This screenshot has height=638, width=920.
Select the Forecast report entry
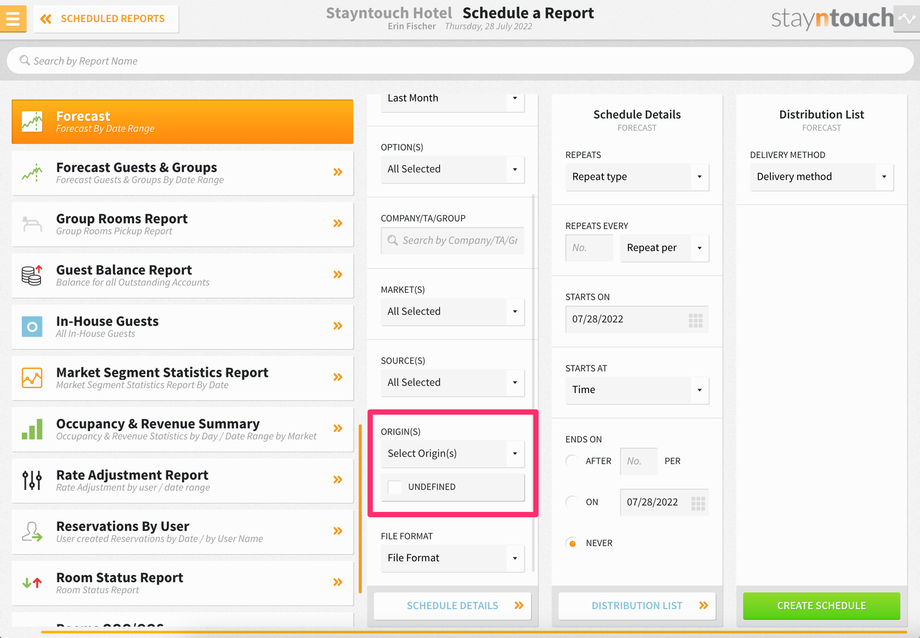[182, 121]
